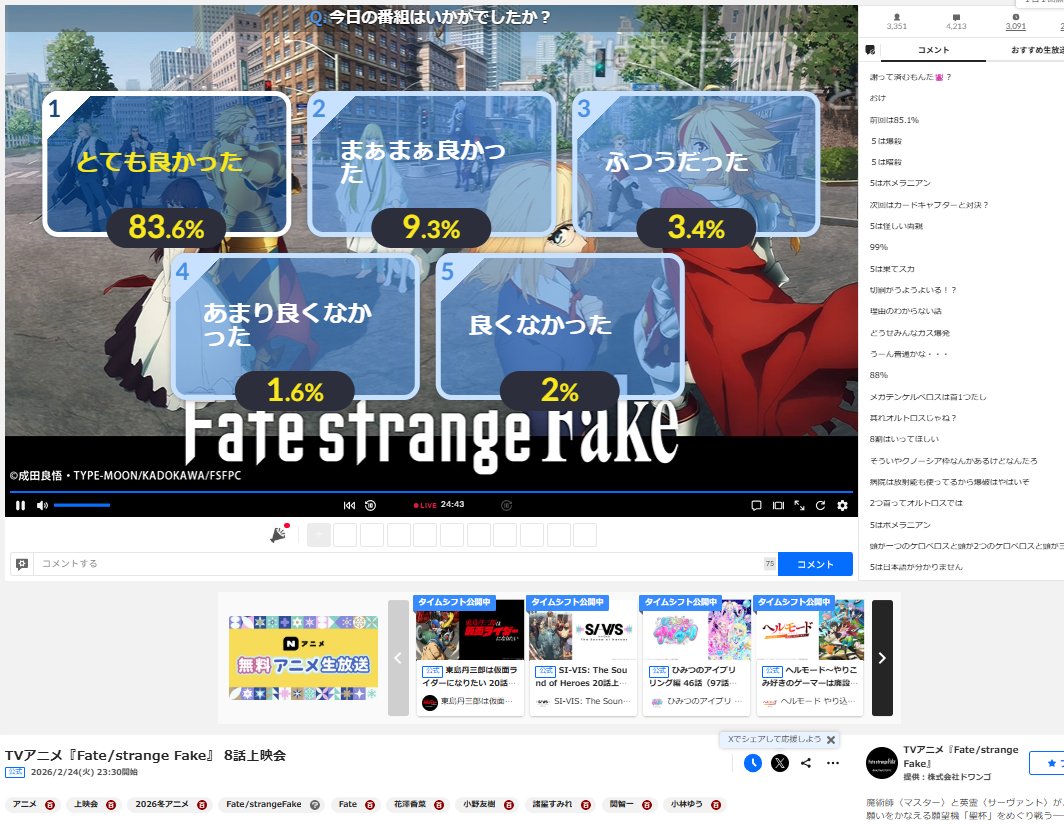Open the 花澤香菜 tag
This screenshot has width=1064, height=824.
click(410, 804)
